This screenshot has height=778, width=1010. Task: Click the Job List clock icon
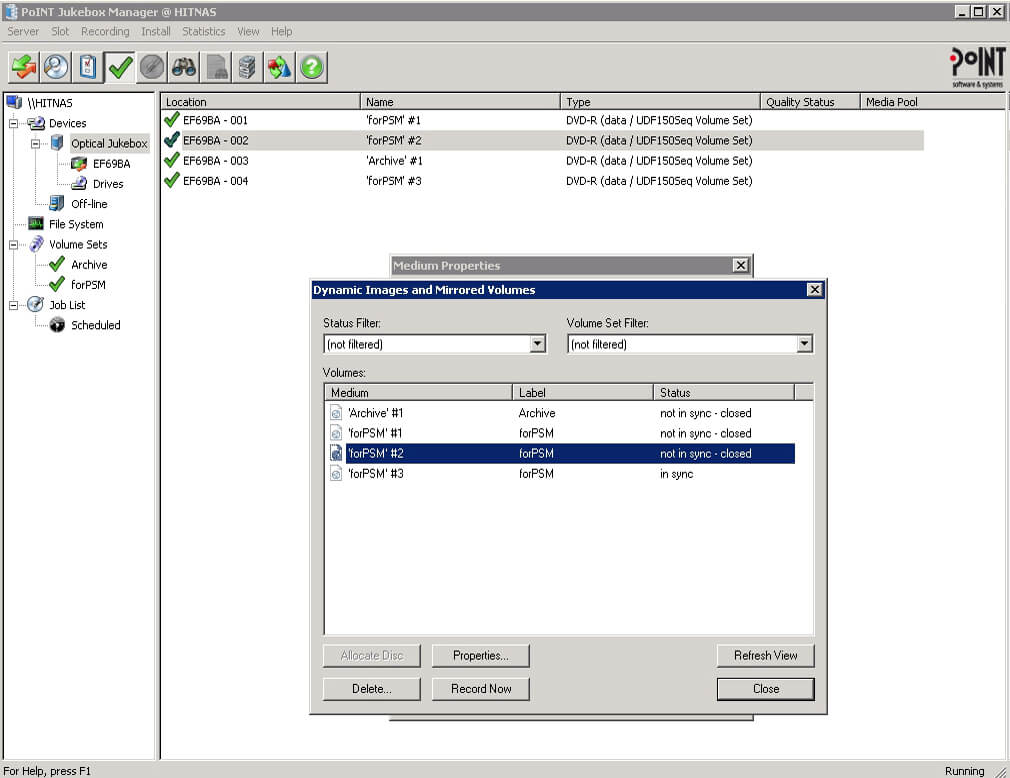coord(35,305)
